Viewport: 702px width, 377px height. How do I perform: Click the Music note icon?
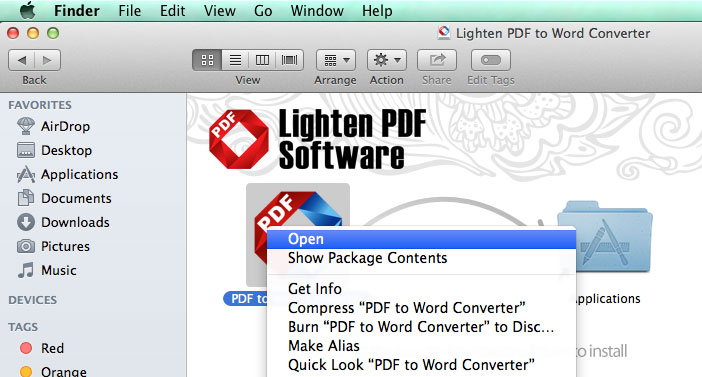[26, 270]
